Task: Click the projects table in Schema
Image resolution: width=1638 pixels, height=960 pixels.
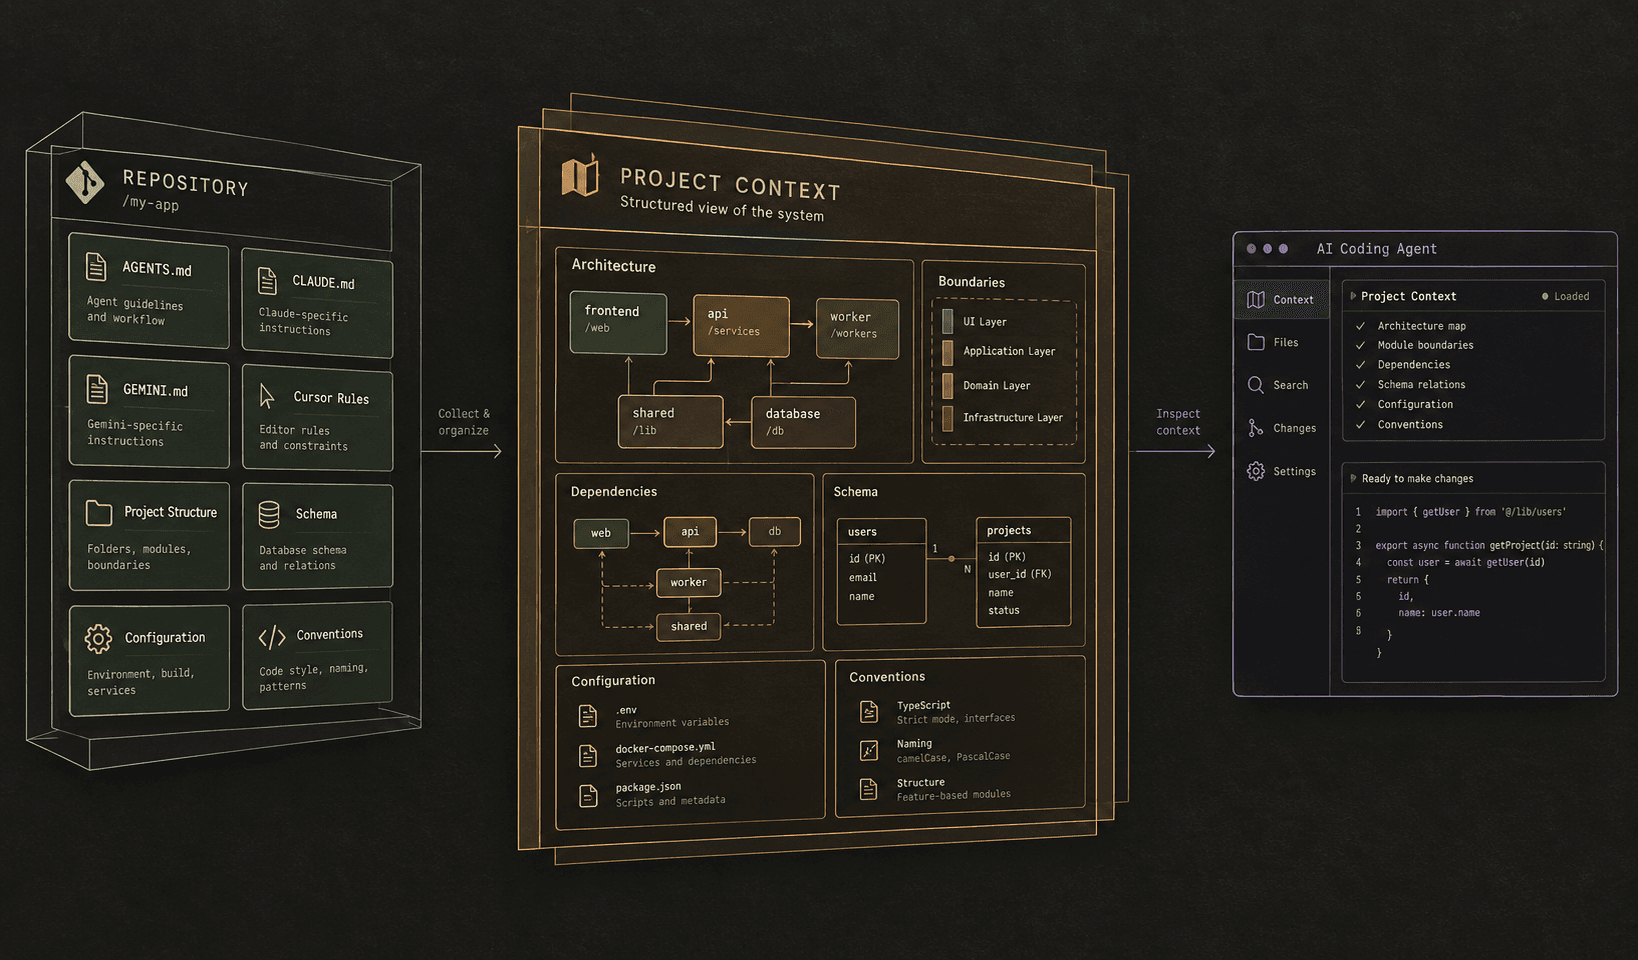Action: tap(1023, 572)
